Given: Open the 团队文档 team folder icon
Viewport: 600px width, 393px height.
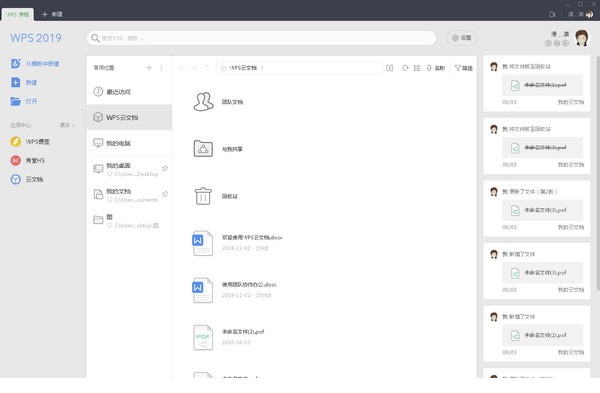Looking at the screenshot, I should point(203,102).
